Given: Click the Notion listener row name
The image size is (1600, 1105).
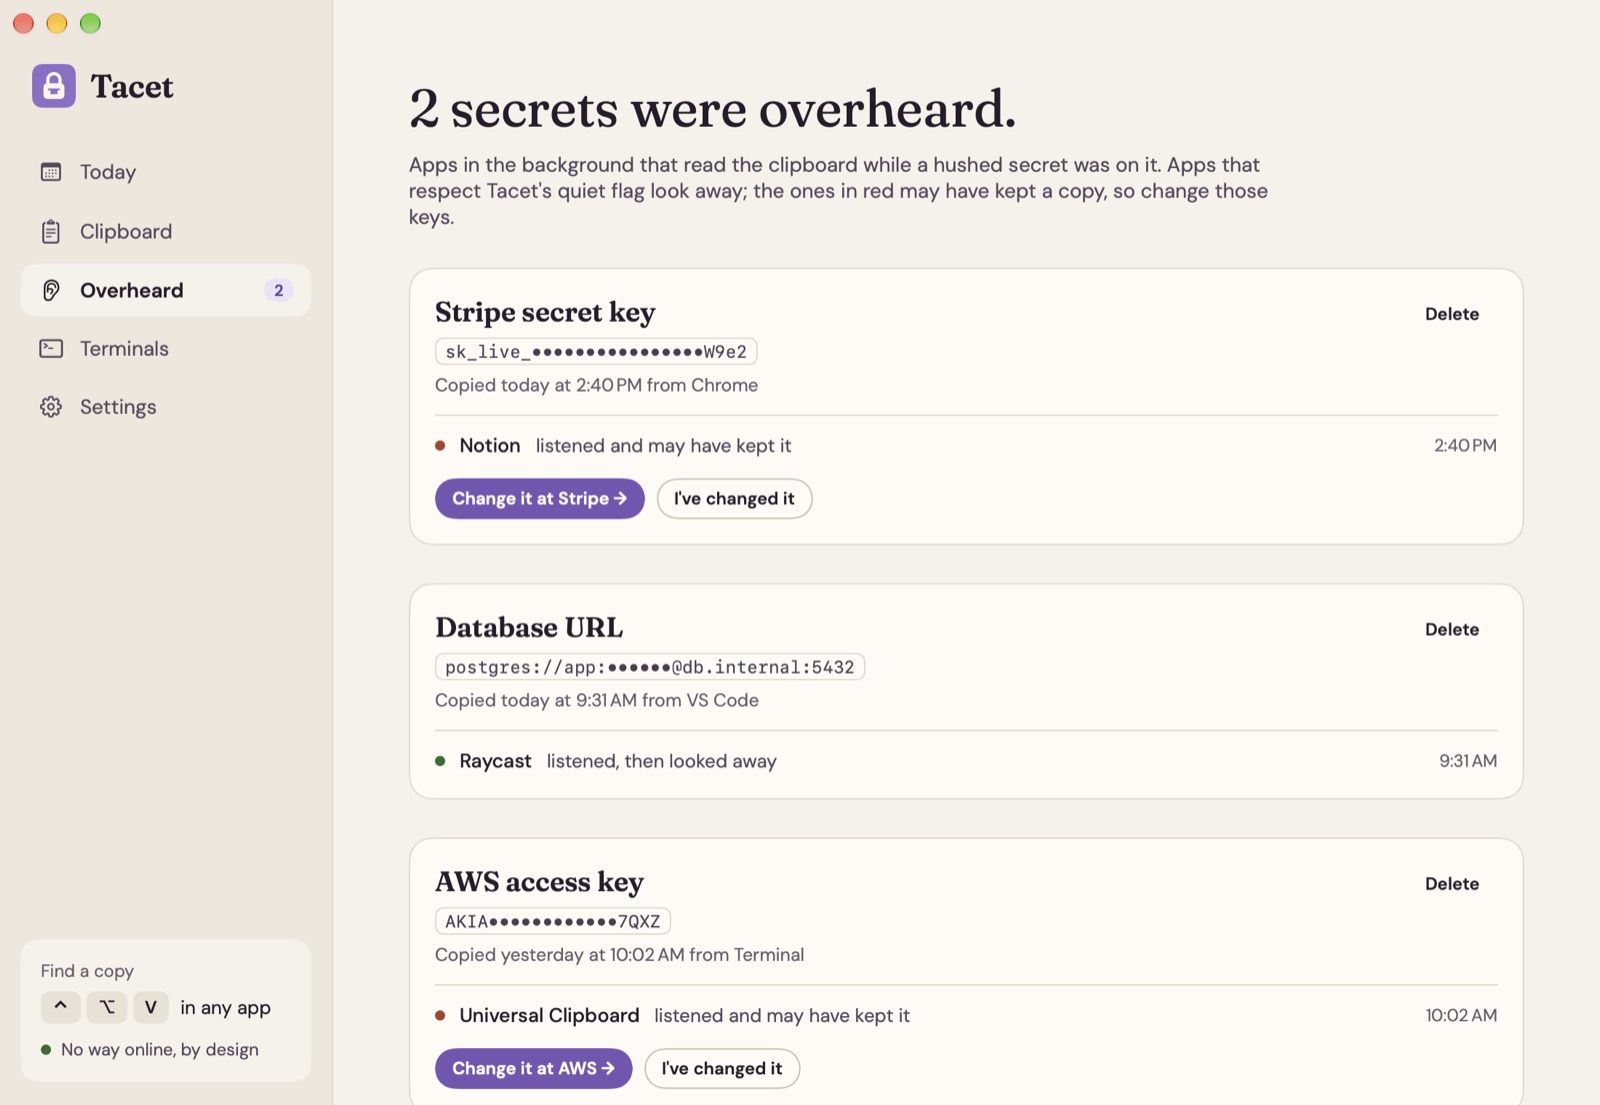Looking at the screenshot, I should [490, 446].
